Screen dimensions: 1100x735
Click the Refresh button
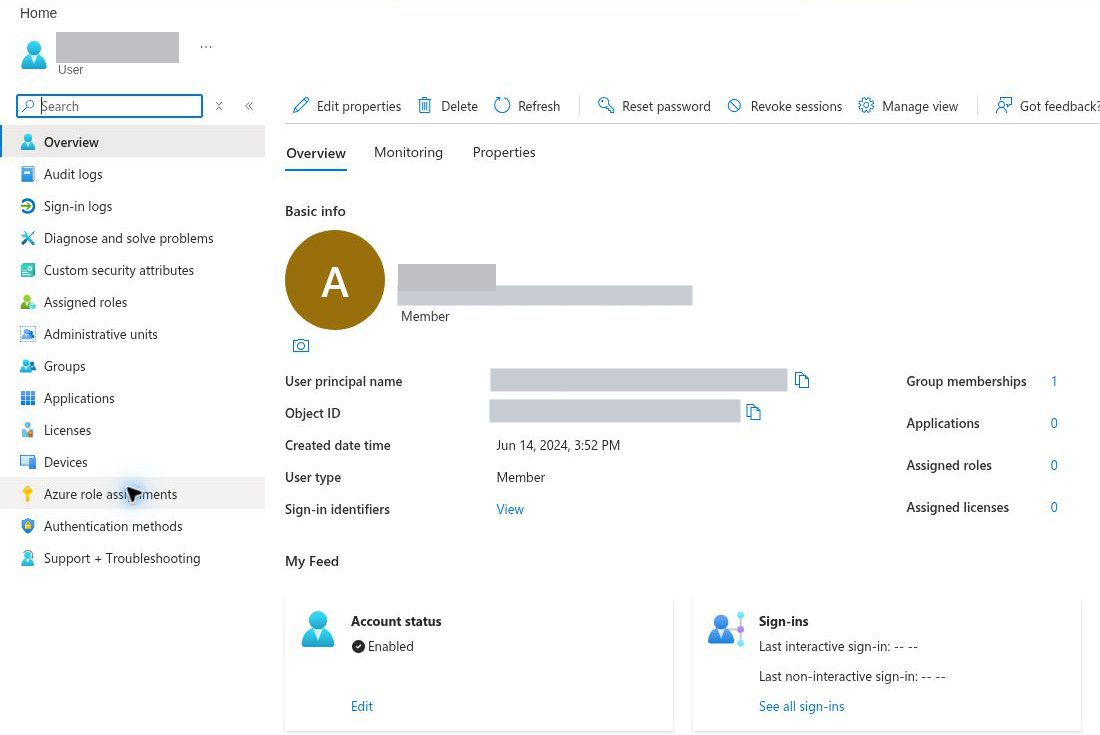click(x=527, y=106)
